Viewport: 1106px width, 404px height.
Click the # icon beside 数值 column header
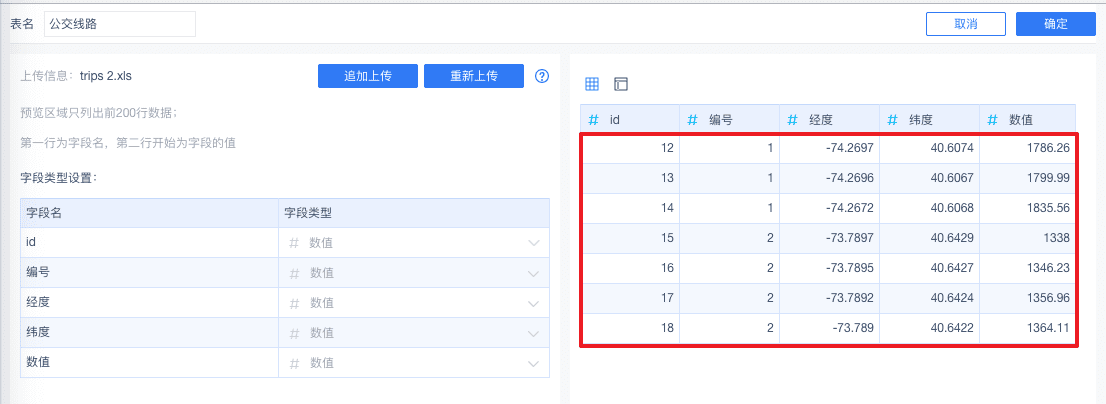993,120
